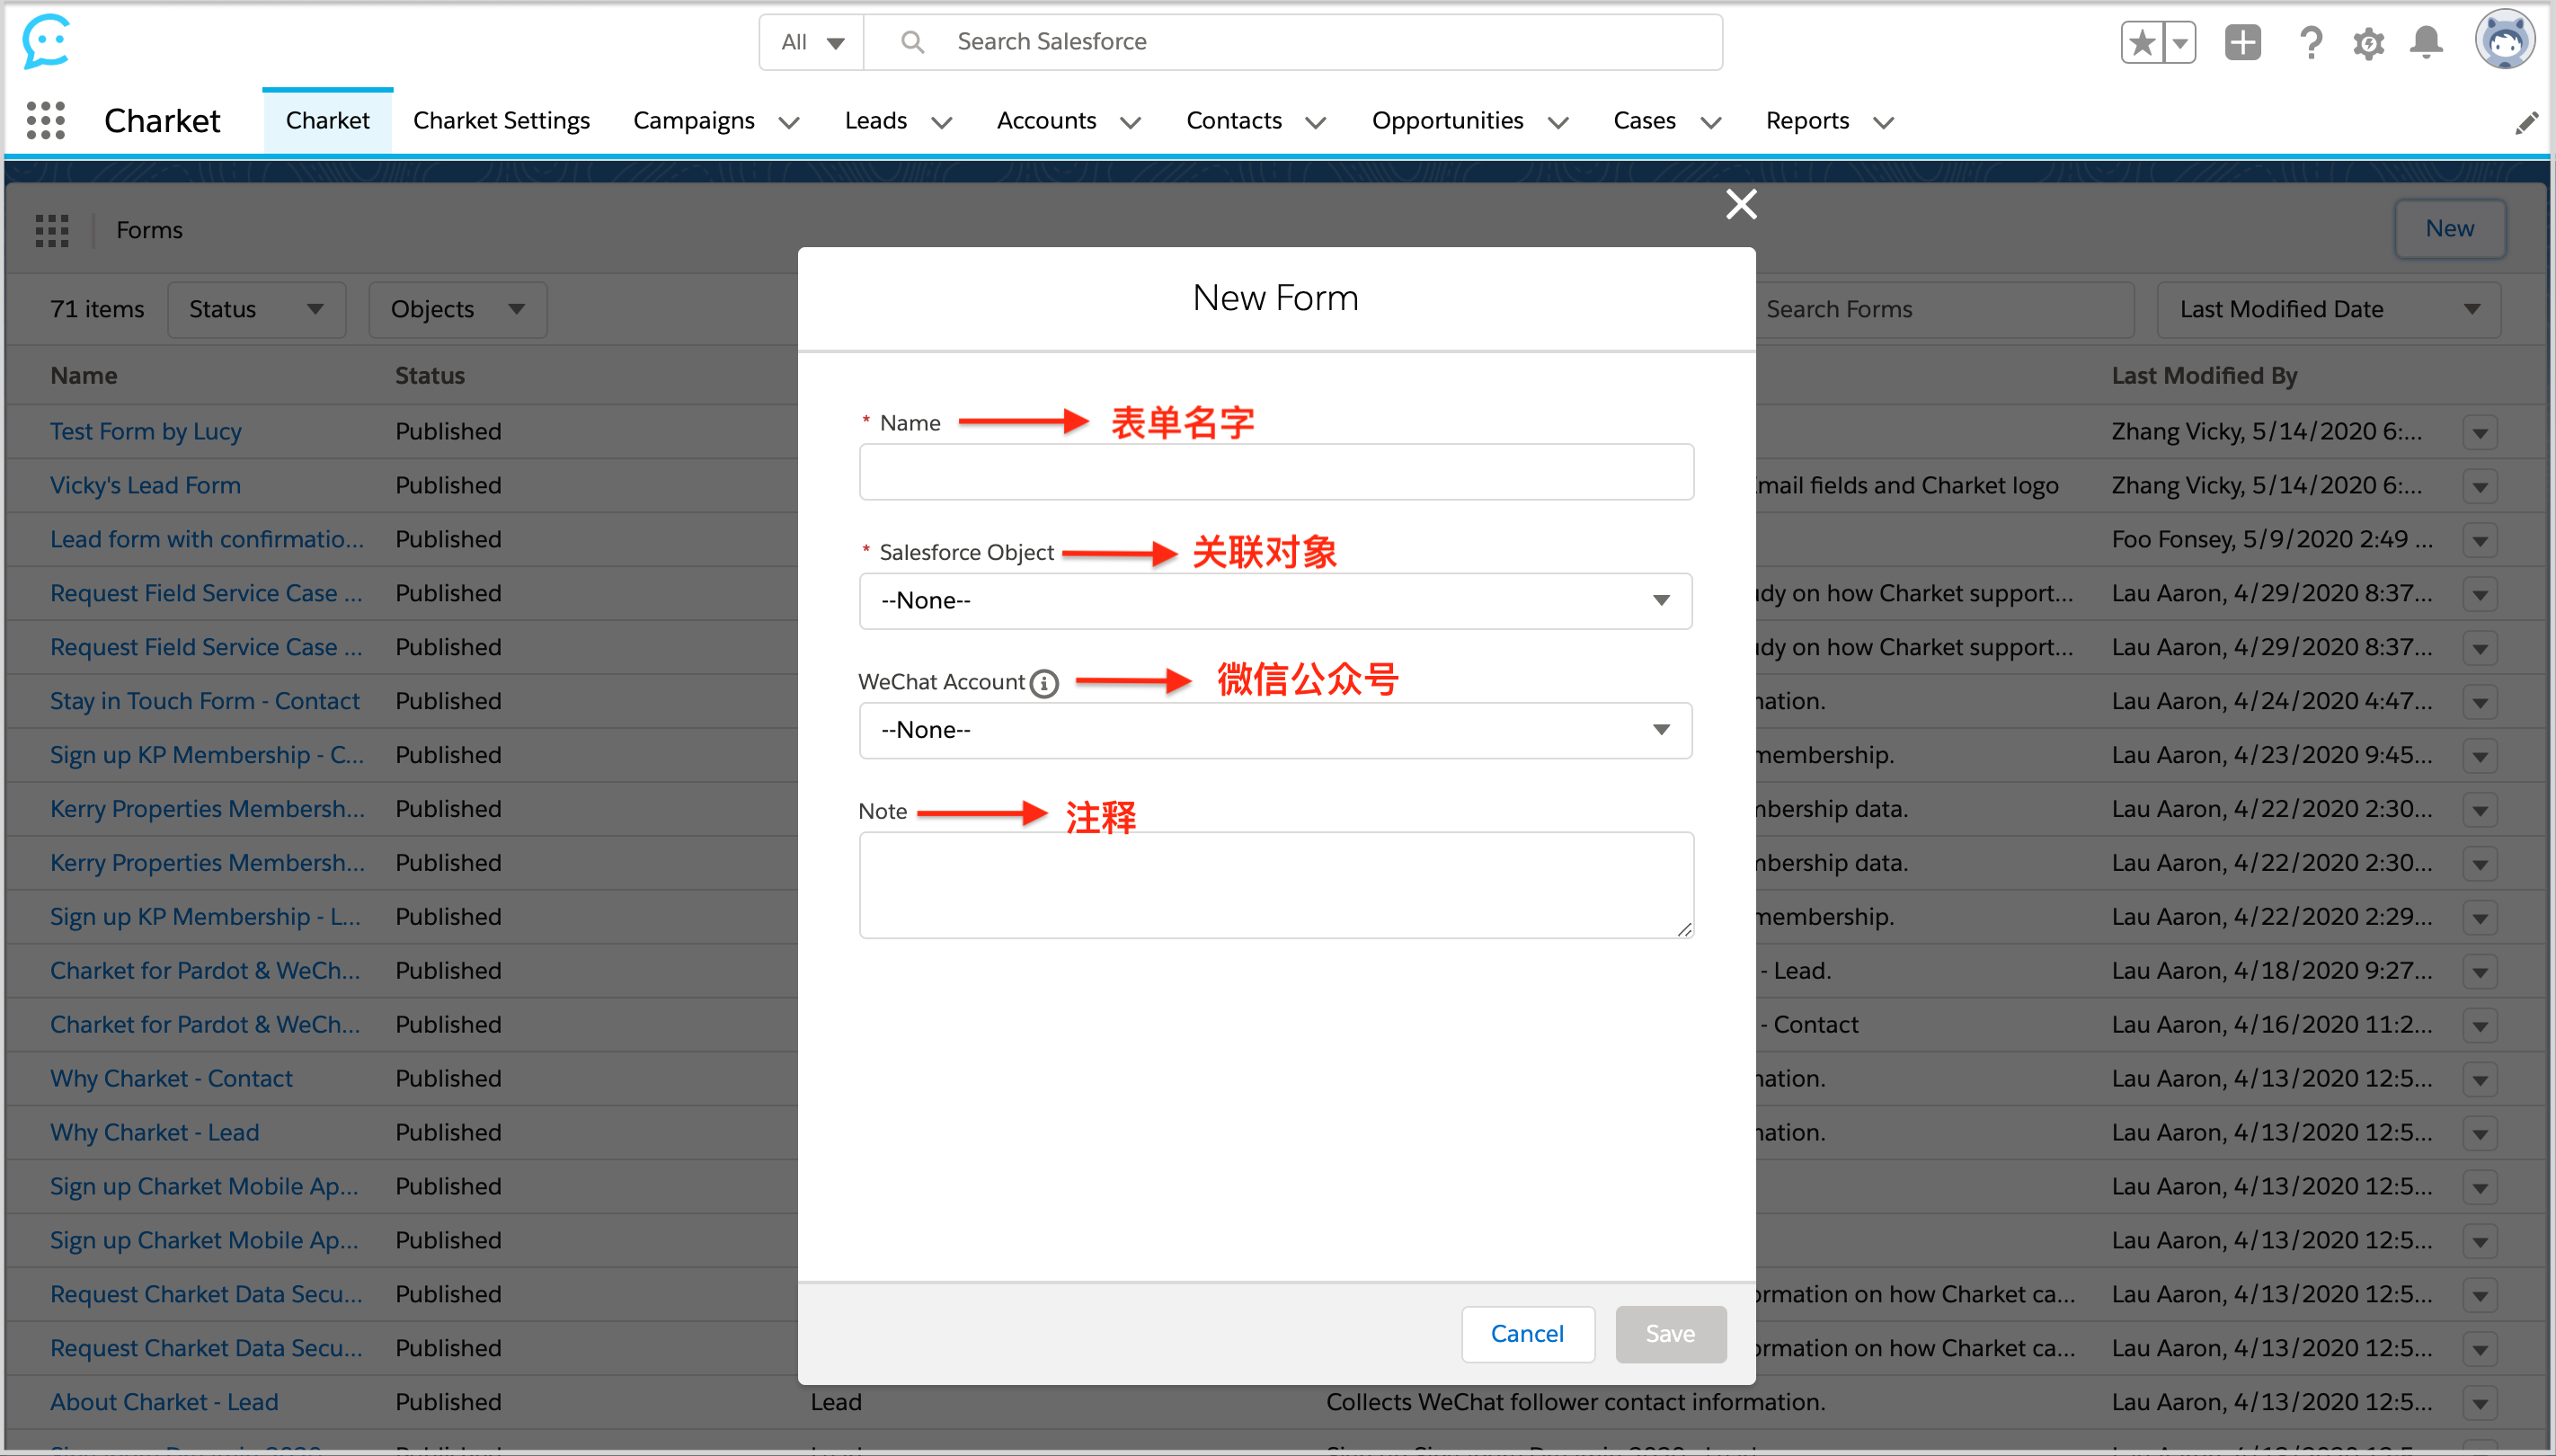Viewport: 2556px width, 1456px height.
Task: Select the Charket tab
Action: [x=327, y=121]
